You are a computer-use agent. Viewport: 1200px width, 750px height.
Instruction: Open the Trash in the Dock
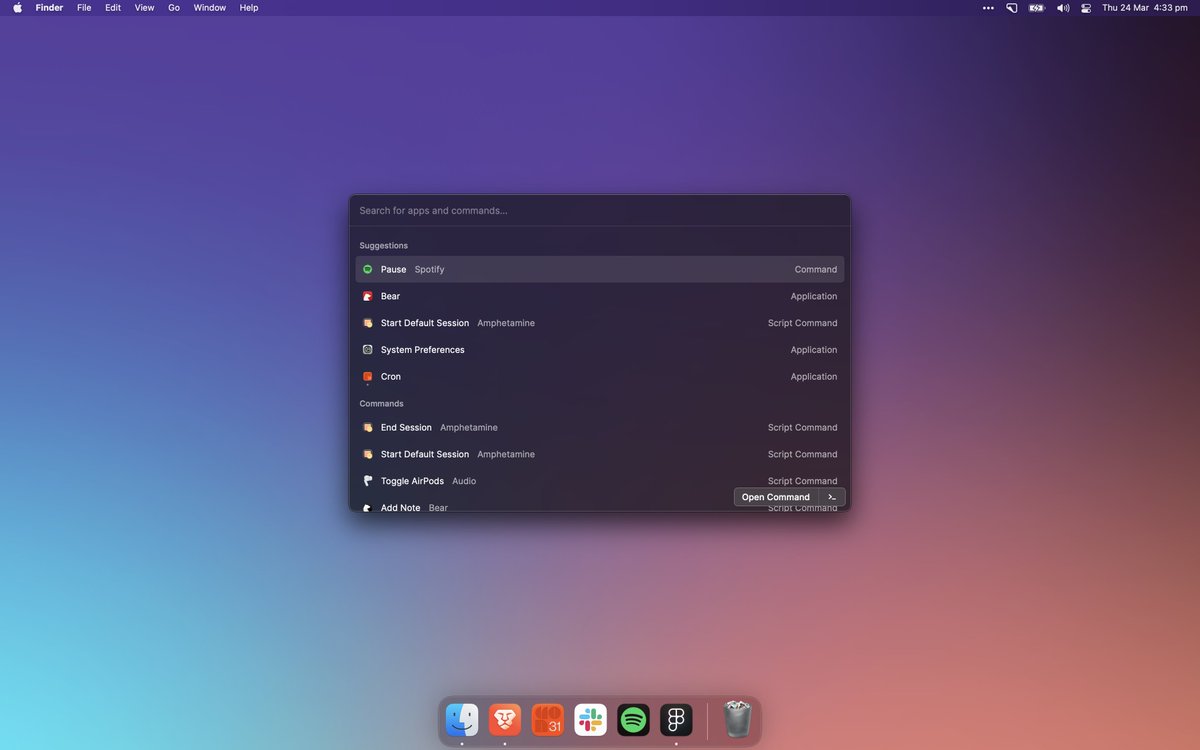[x=738, y=719]
